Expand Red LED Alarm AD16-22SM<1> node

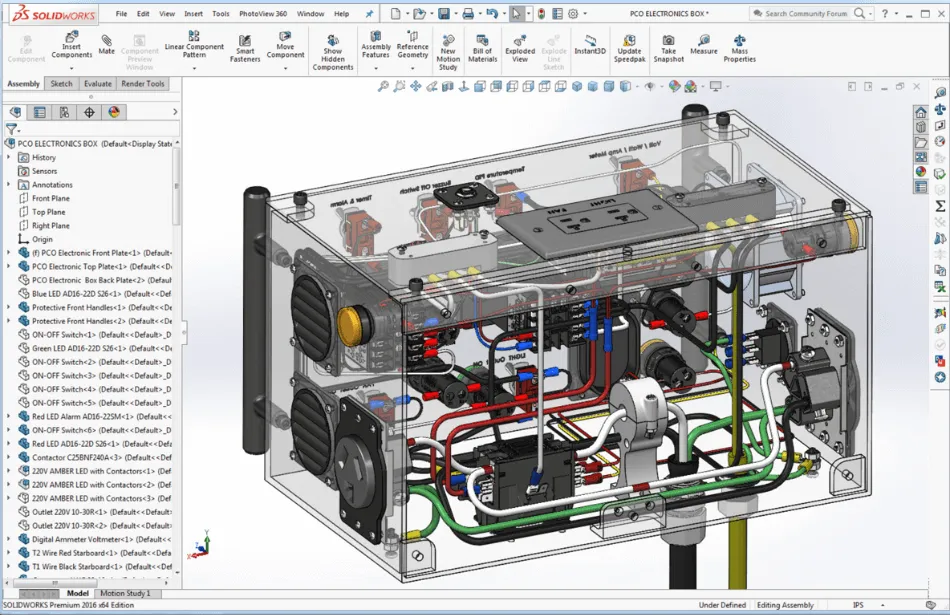8,416
